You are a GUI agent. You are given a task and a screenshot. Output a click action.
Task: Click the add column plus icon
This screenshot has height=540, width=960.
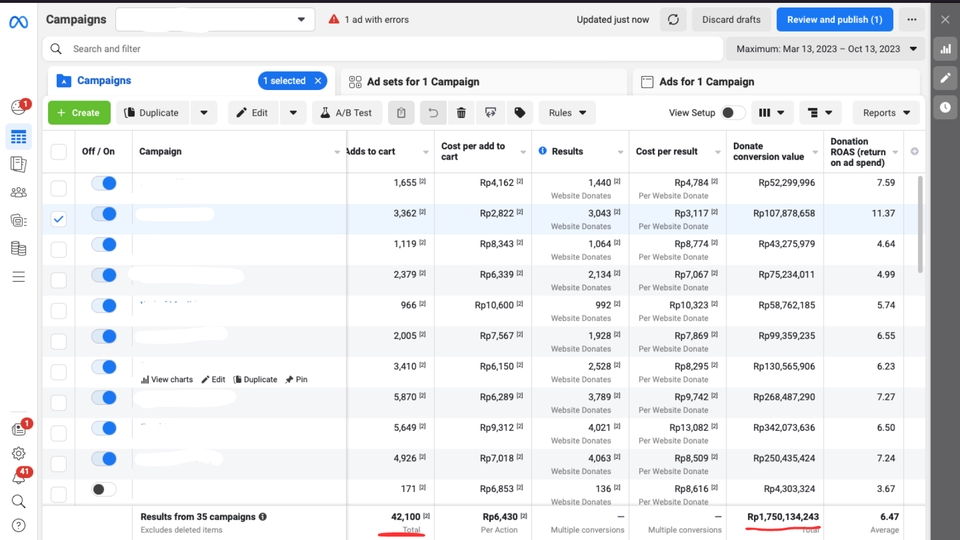coord(914,151)
